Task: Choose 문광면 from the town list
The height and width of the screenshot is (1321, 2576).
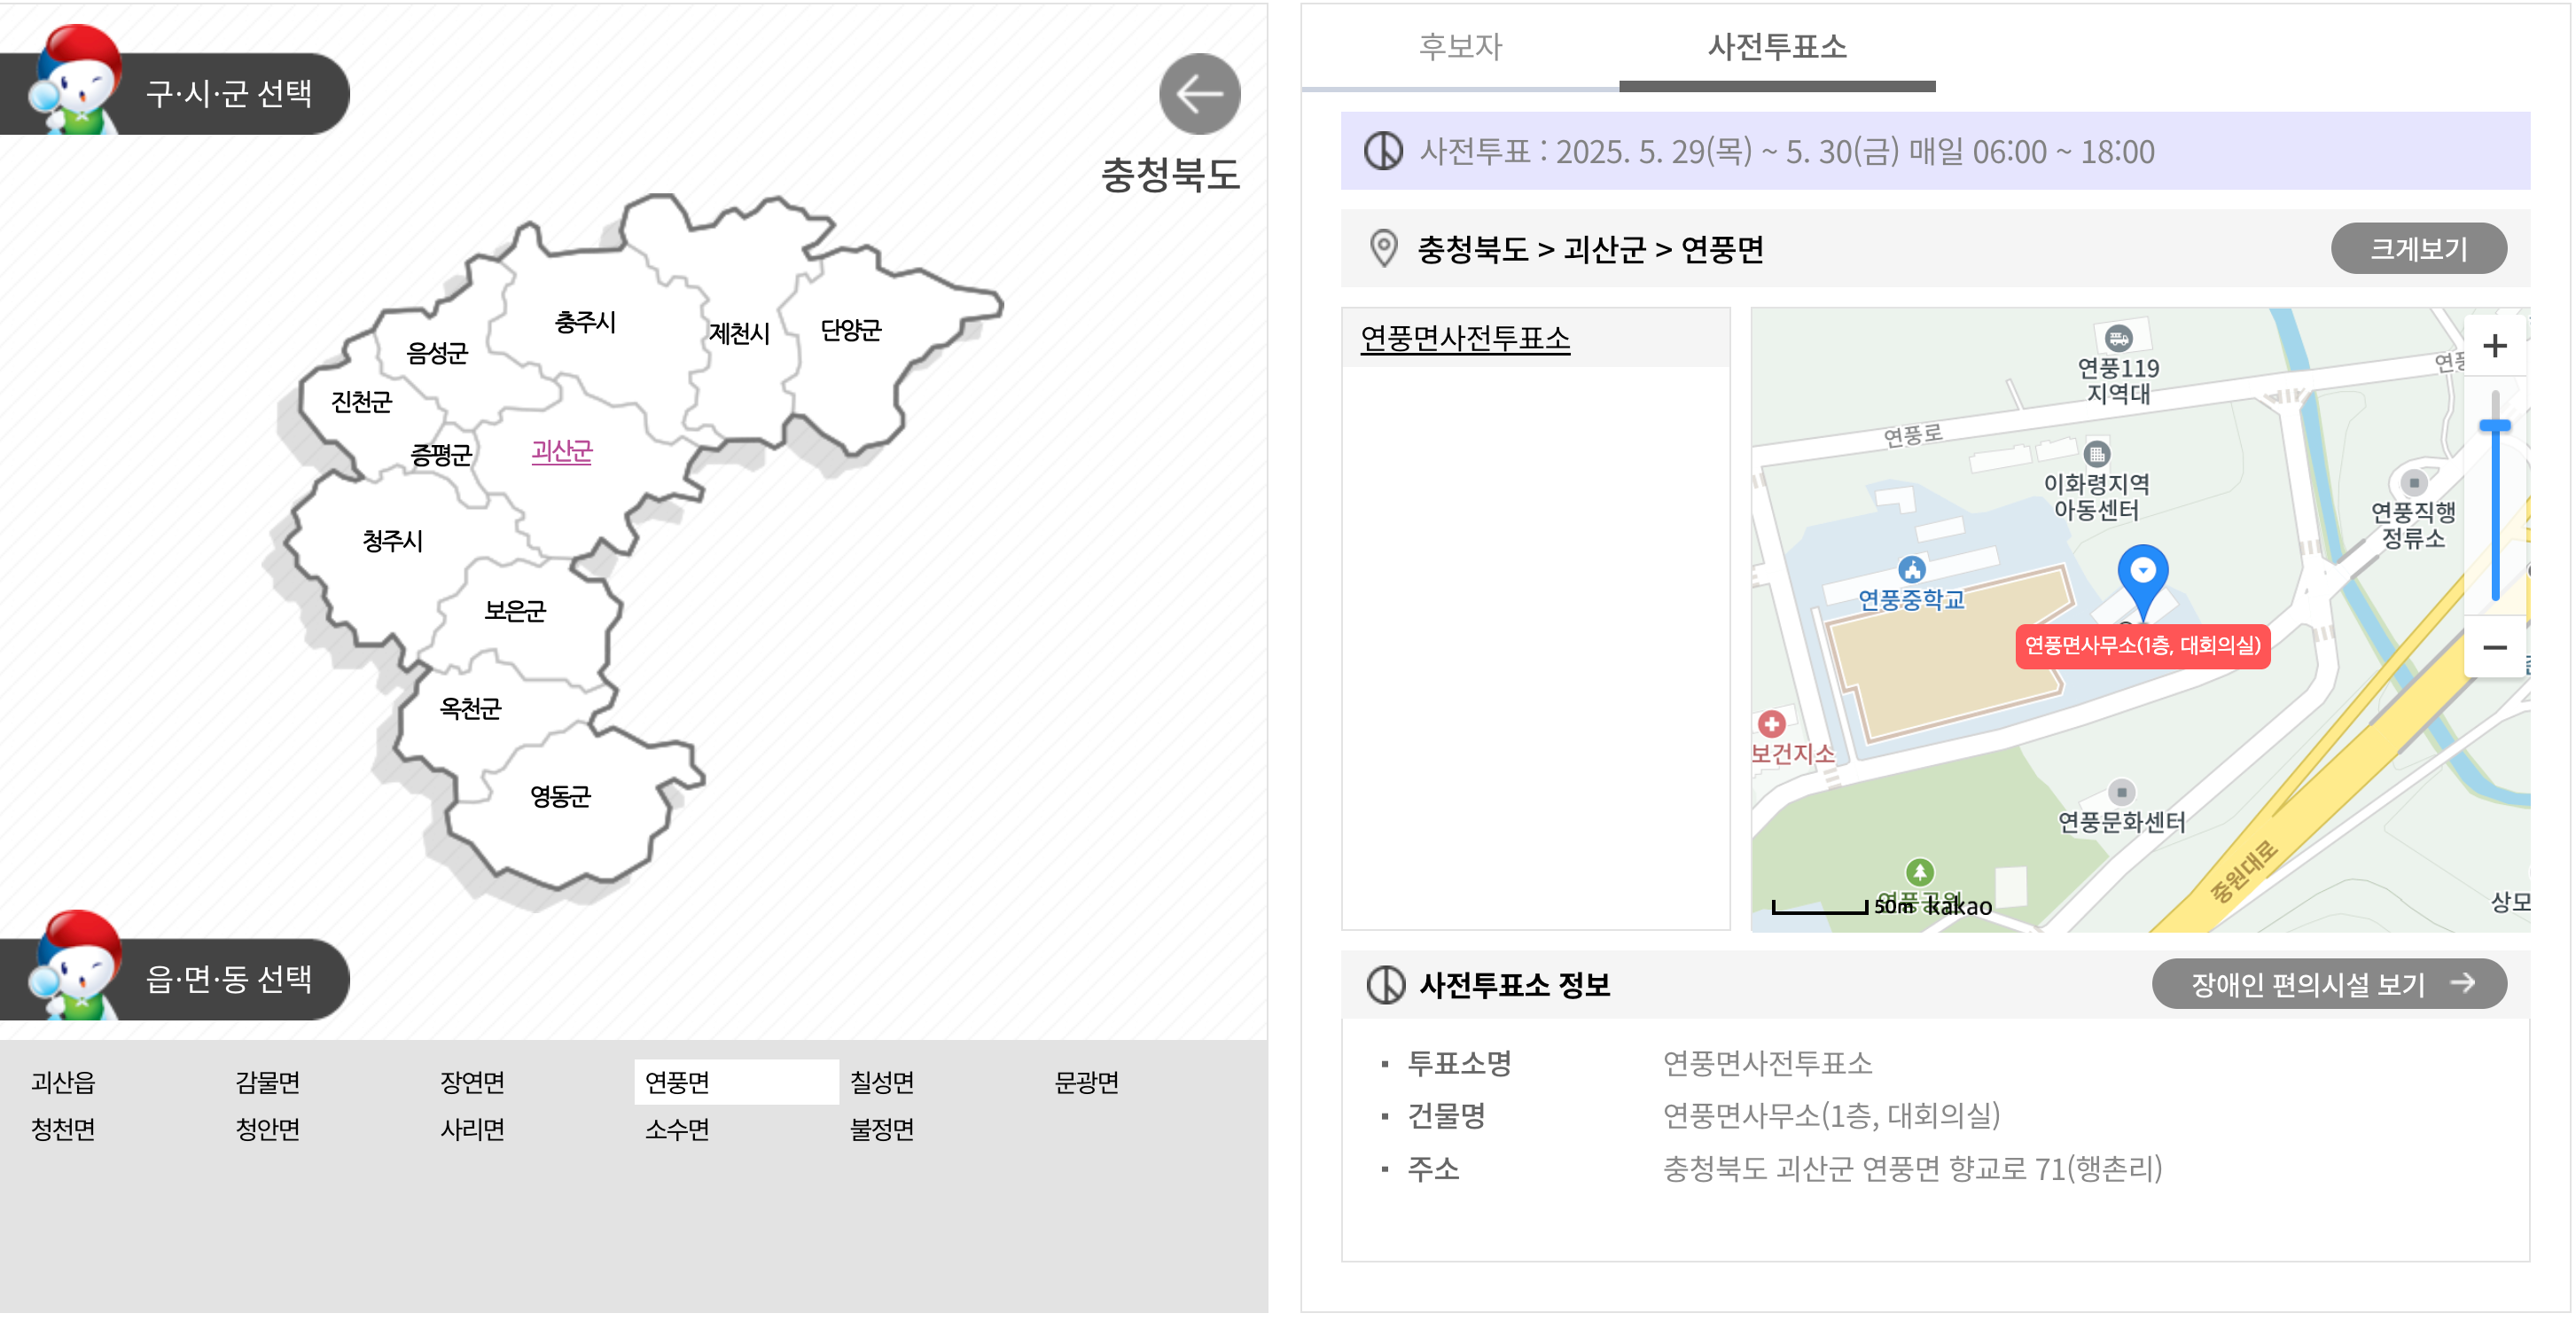Action: (1087, 1082)
